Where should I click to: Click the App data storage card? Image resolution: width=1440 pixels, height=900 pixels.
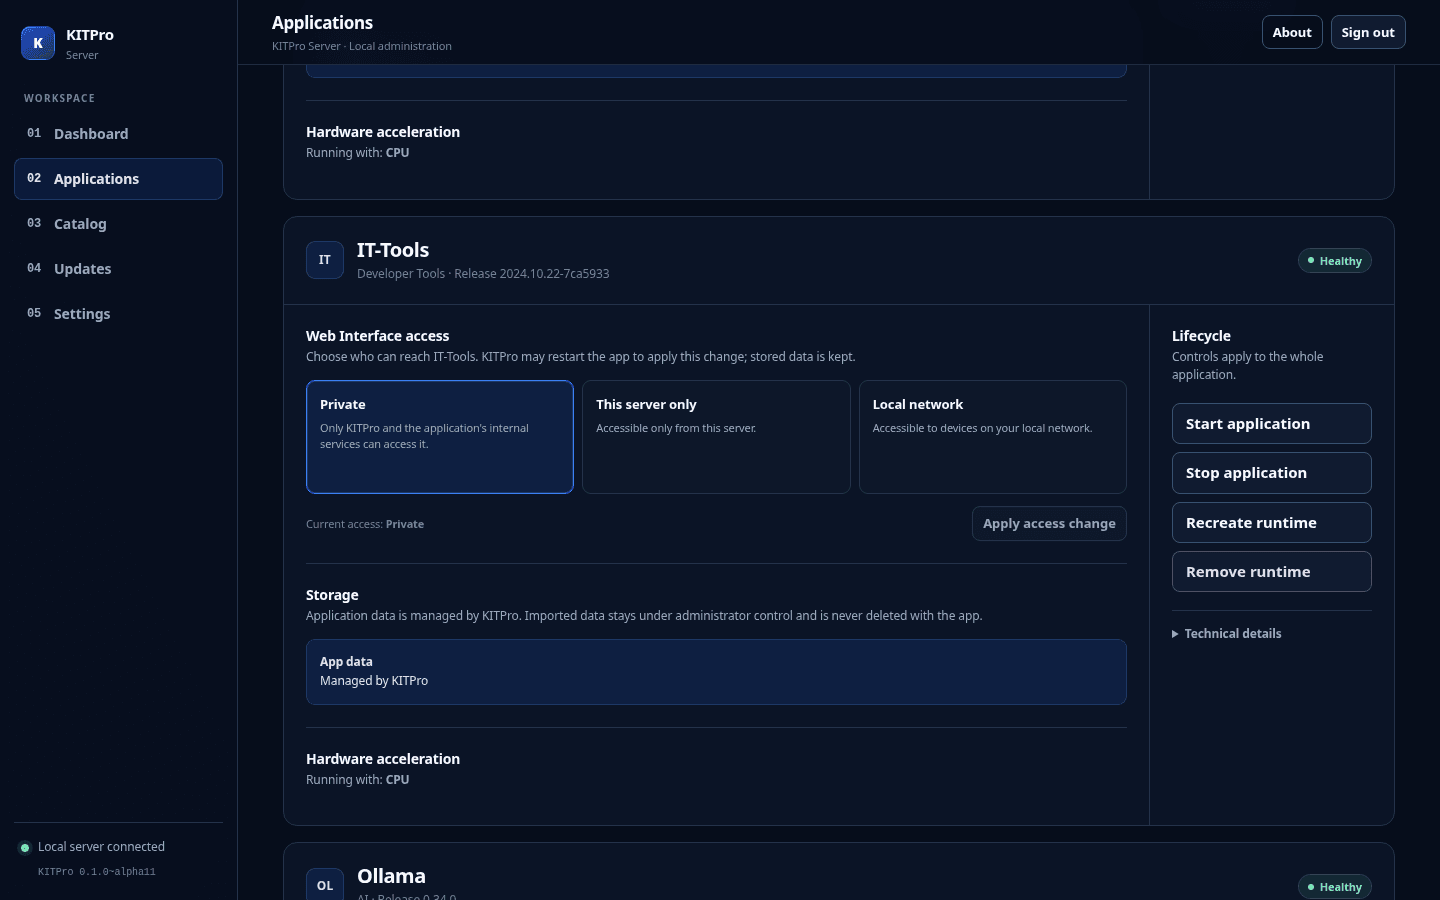716,672
